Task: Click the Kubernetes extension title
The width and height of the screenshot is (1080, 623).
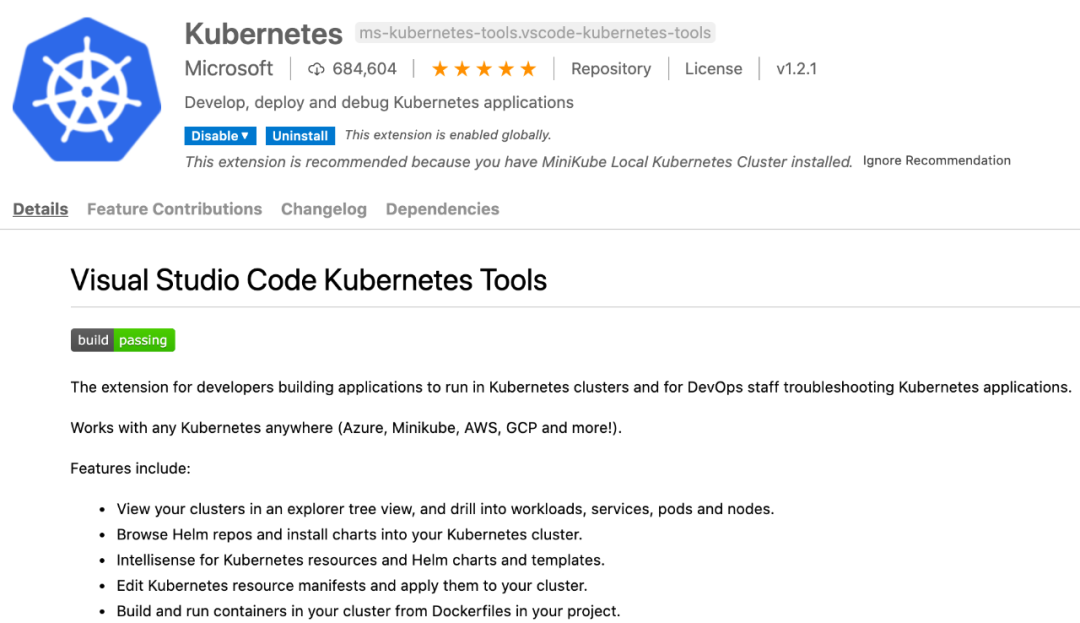Action: (x=263, y=34)
